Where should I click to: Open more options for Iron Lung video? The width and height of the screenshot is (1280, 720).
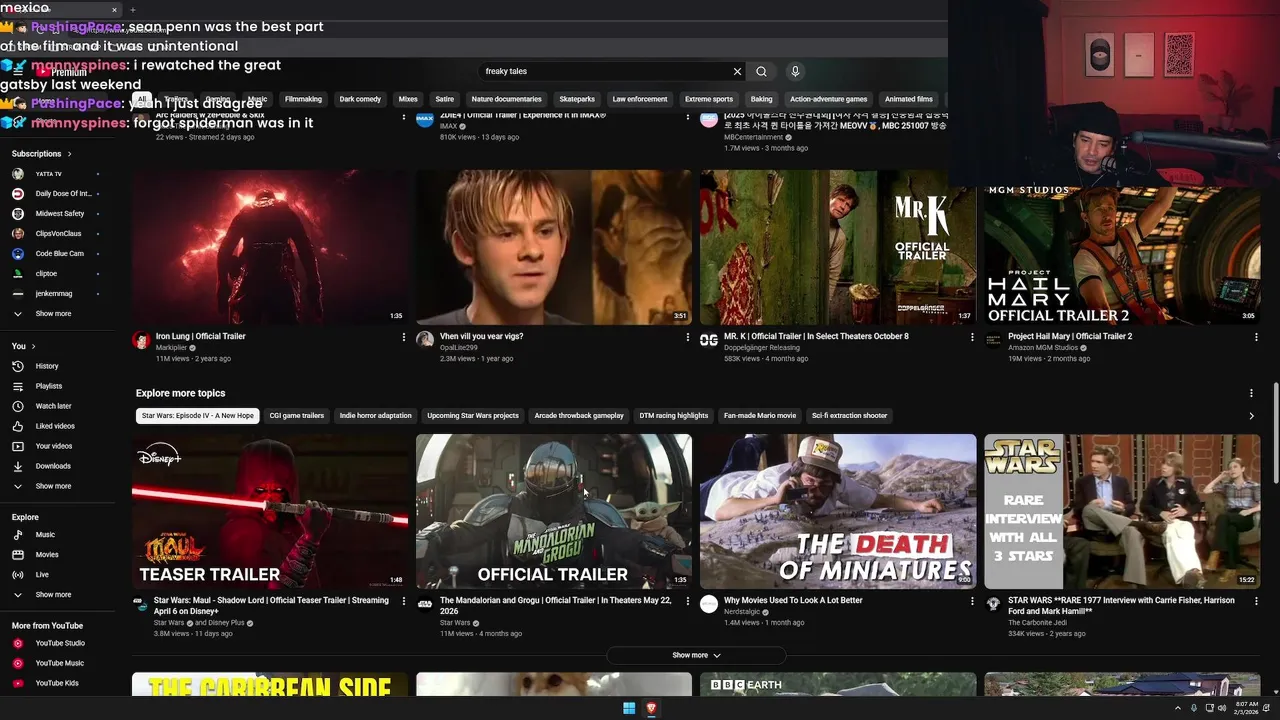(x=404, y=337)
